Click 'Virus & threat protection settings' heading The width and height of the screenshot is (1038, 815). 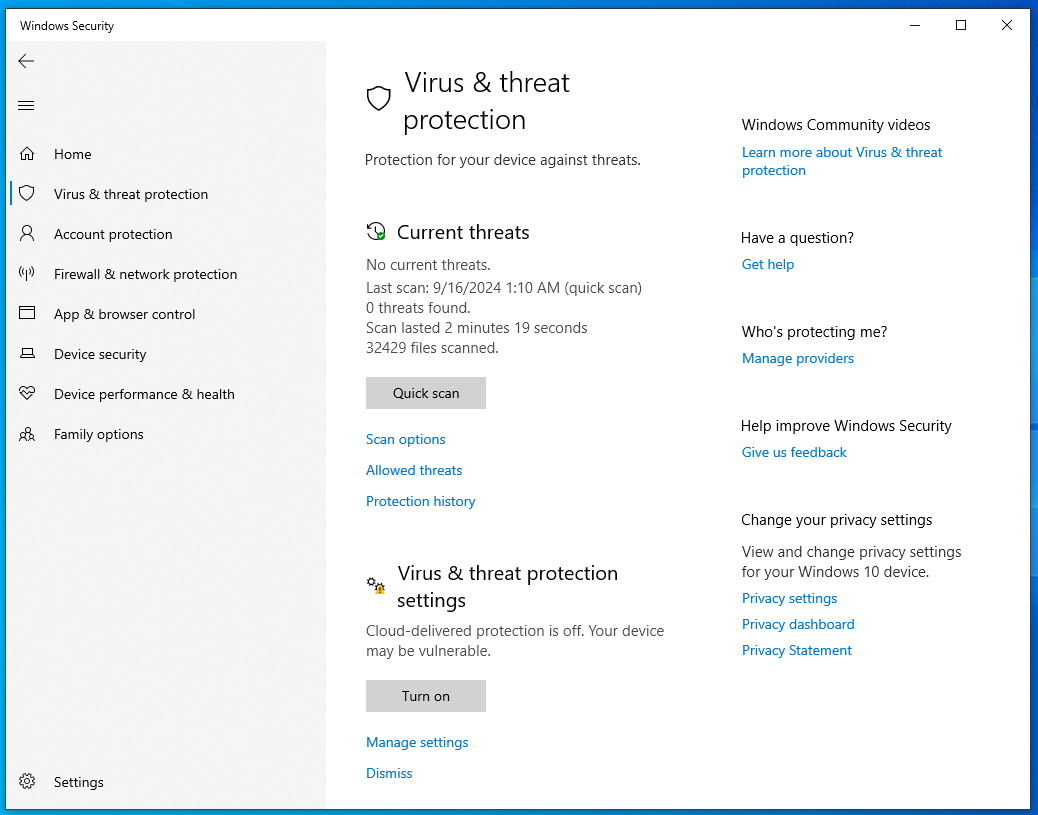508,587
